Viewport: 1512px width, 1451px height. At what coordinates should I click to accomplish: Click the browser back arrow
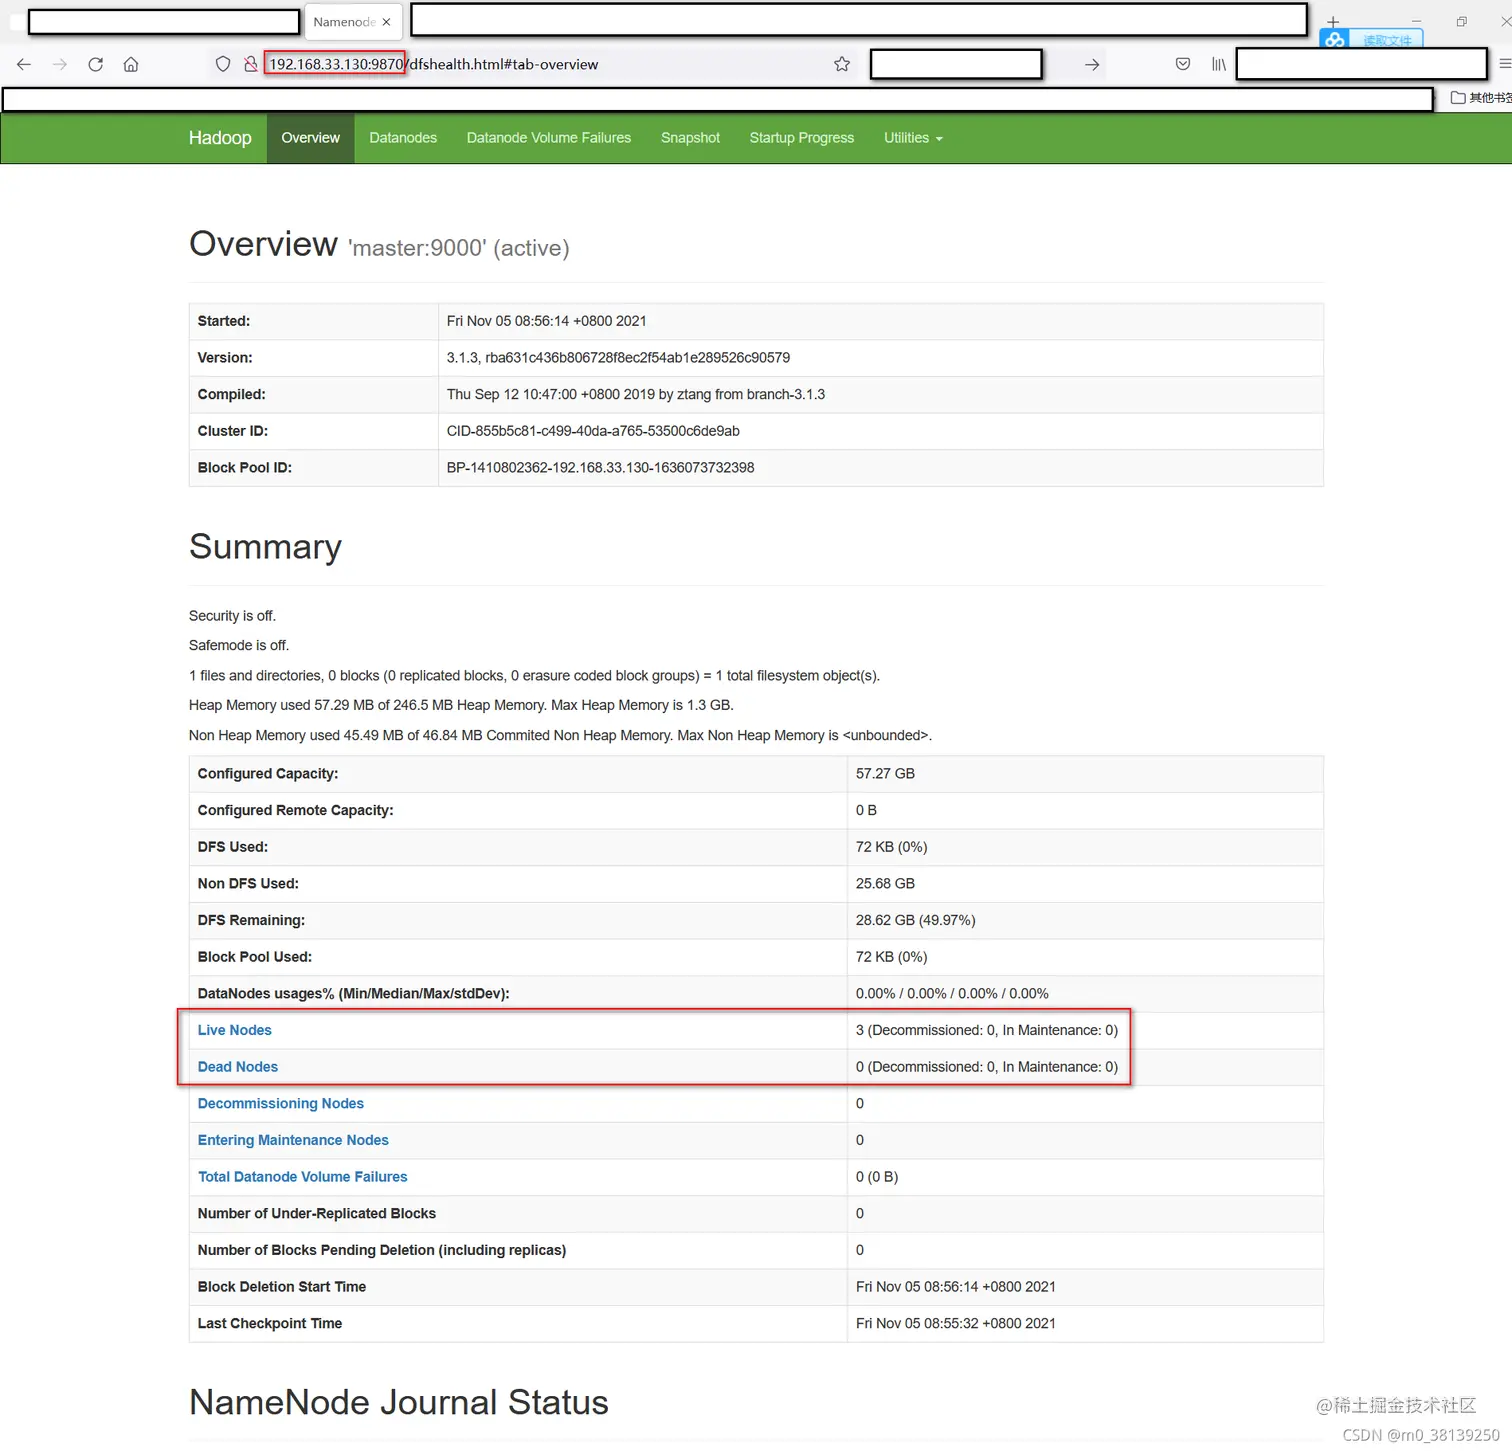(24, 64)
